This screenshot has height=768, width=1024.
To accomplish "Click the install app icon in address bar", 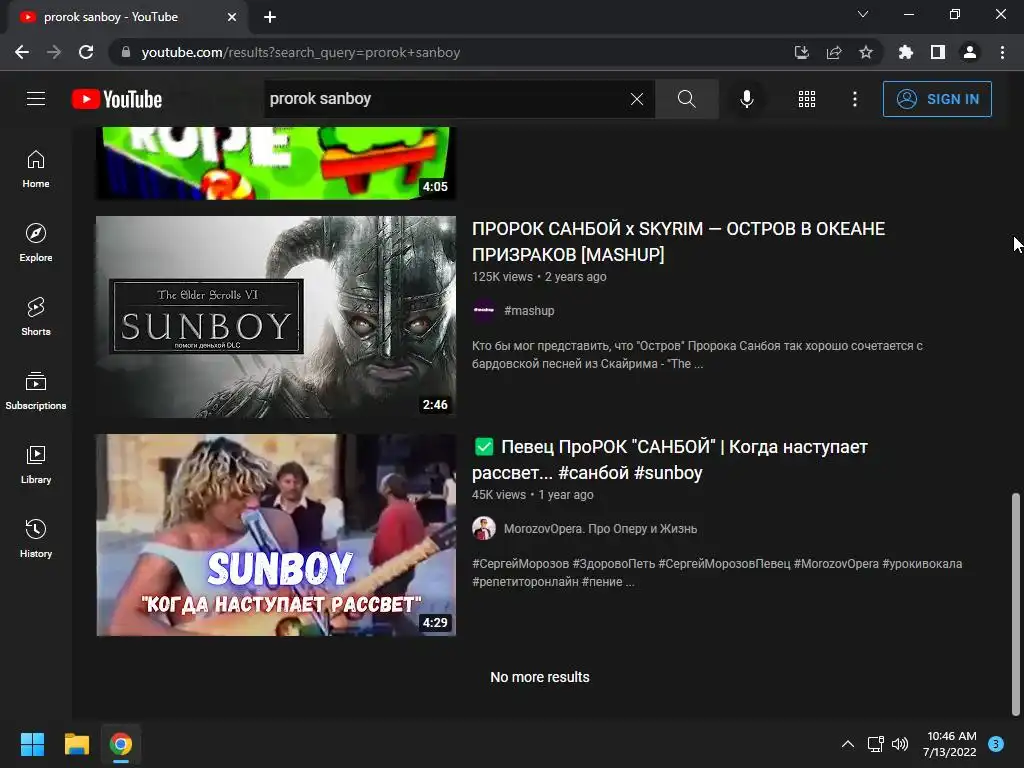I will coord(801,52).
